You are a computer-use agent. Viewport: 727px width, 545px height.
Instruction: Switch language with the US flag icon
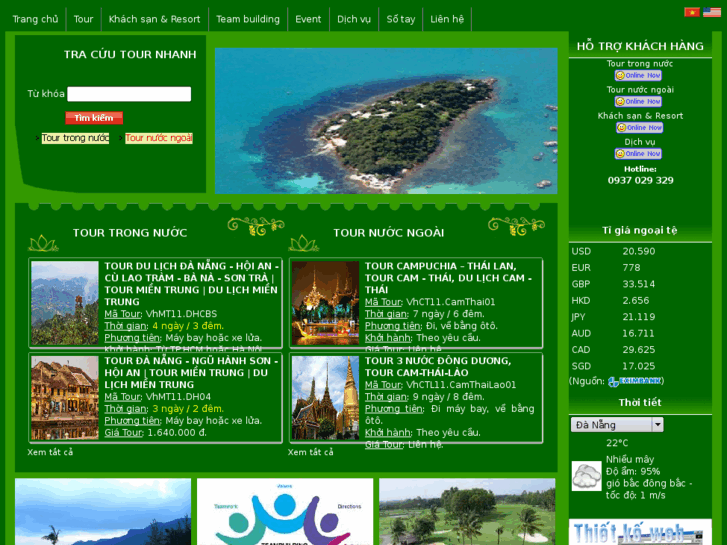(x=712, y=12)
